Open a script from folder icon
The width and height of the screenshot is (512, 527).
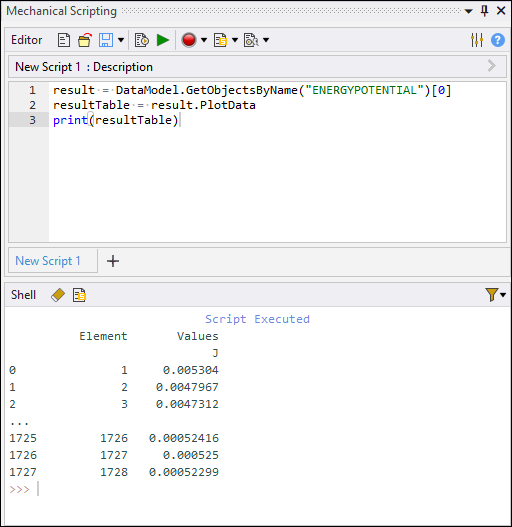coord(85,40)
